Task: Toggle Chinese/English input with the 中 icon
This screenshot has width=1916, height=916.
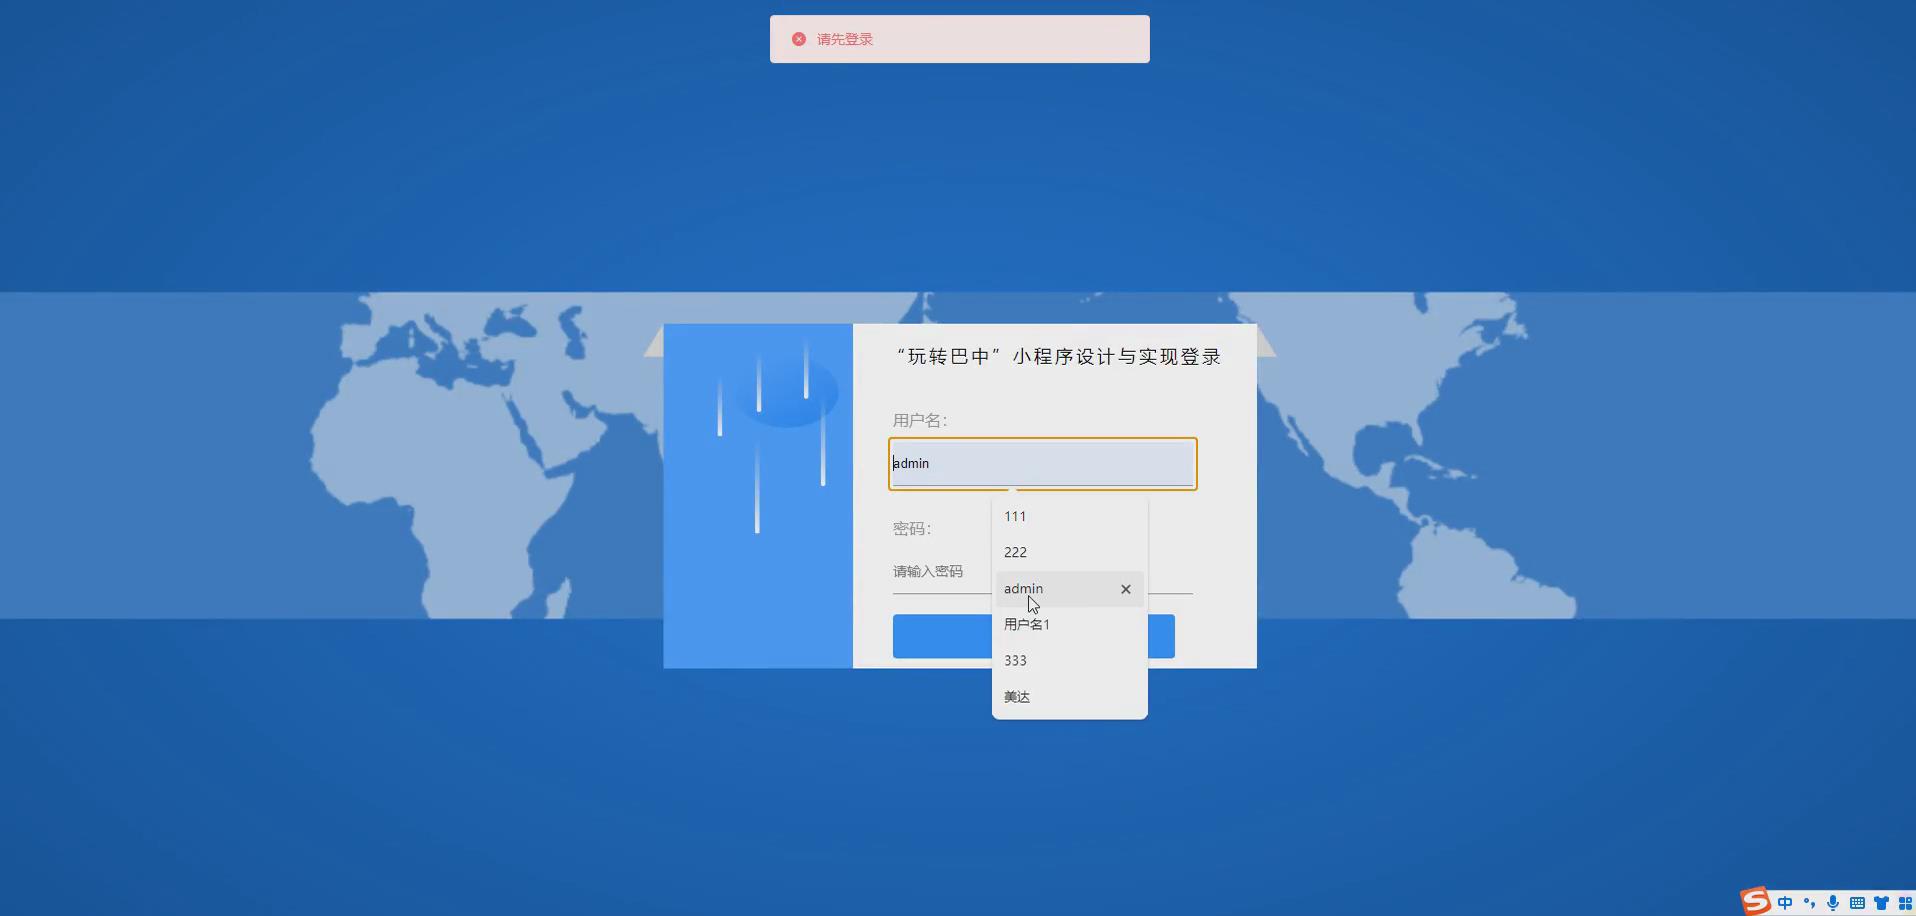Action: tap(1785, 903)
